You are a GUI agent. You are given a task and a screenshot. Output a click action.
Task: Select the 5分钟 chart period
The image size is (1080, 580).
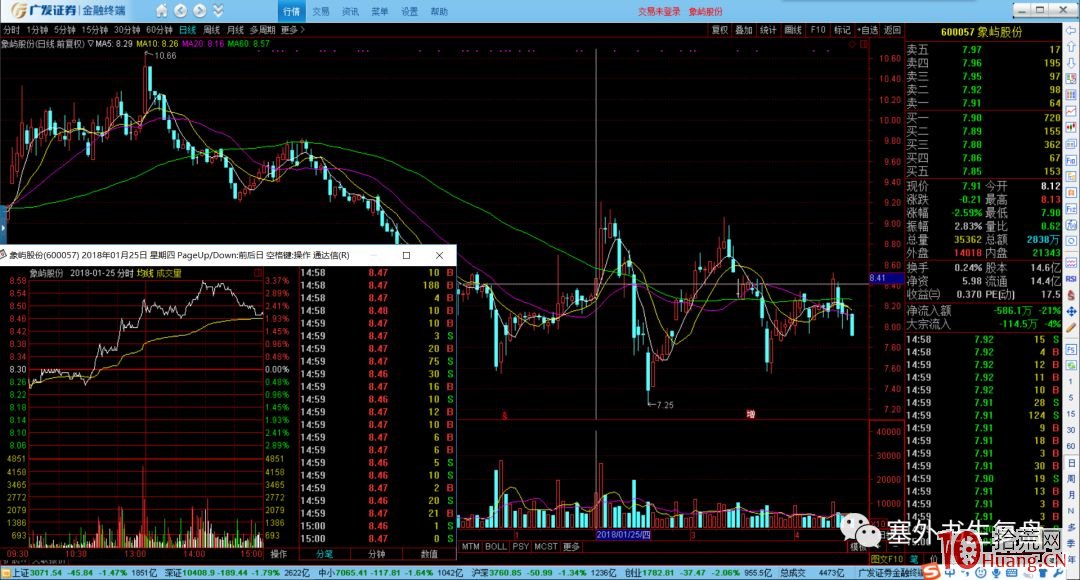pyautogui.click(x=65, y=30)
